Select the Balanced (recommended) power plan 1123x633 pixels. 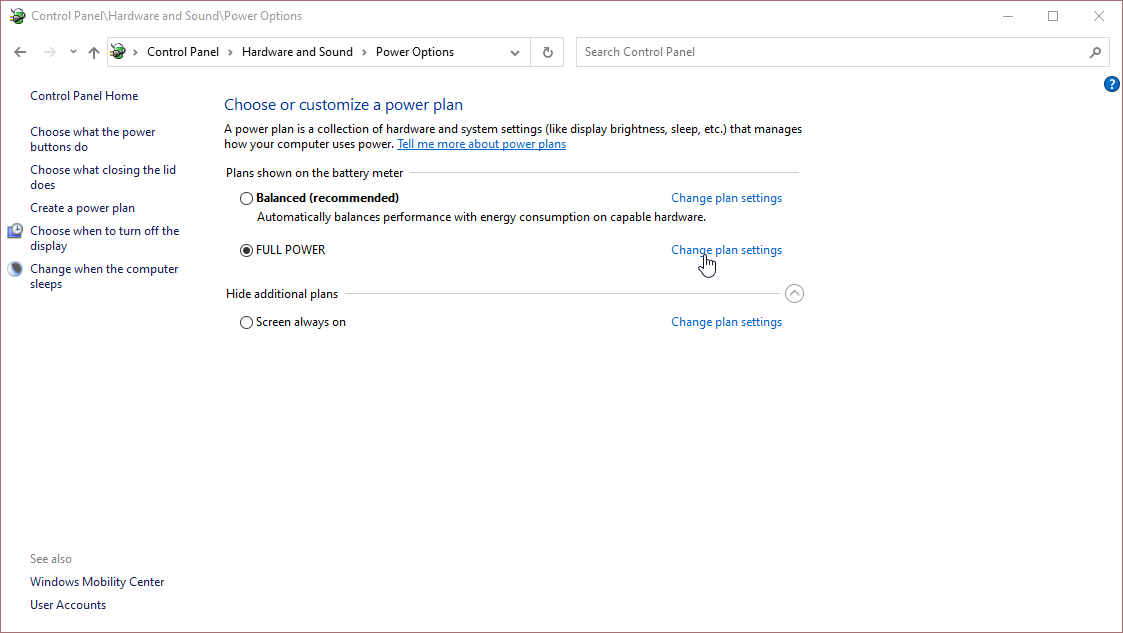coord(246,198)
